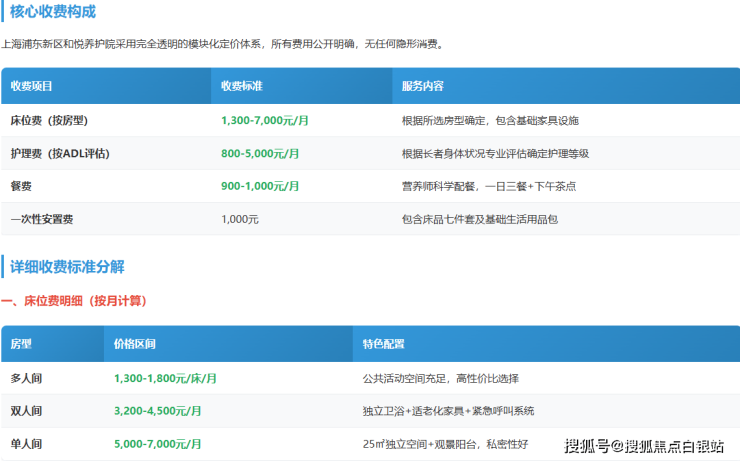The width and height of the screenshot is (740, 462).
Task: Select the 服务内容 column header
Action: coord(422,87)
